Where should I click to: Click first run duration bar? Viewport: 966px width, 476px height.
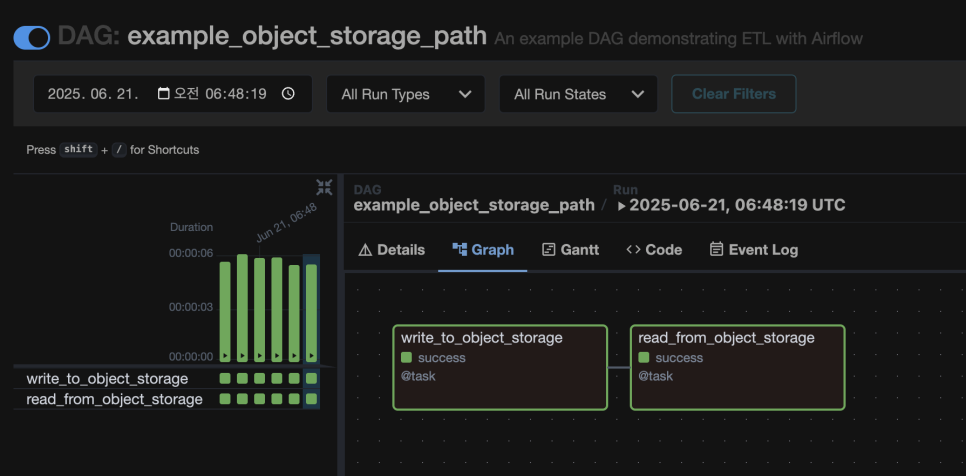(225, 312)
